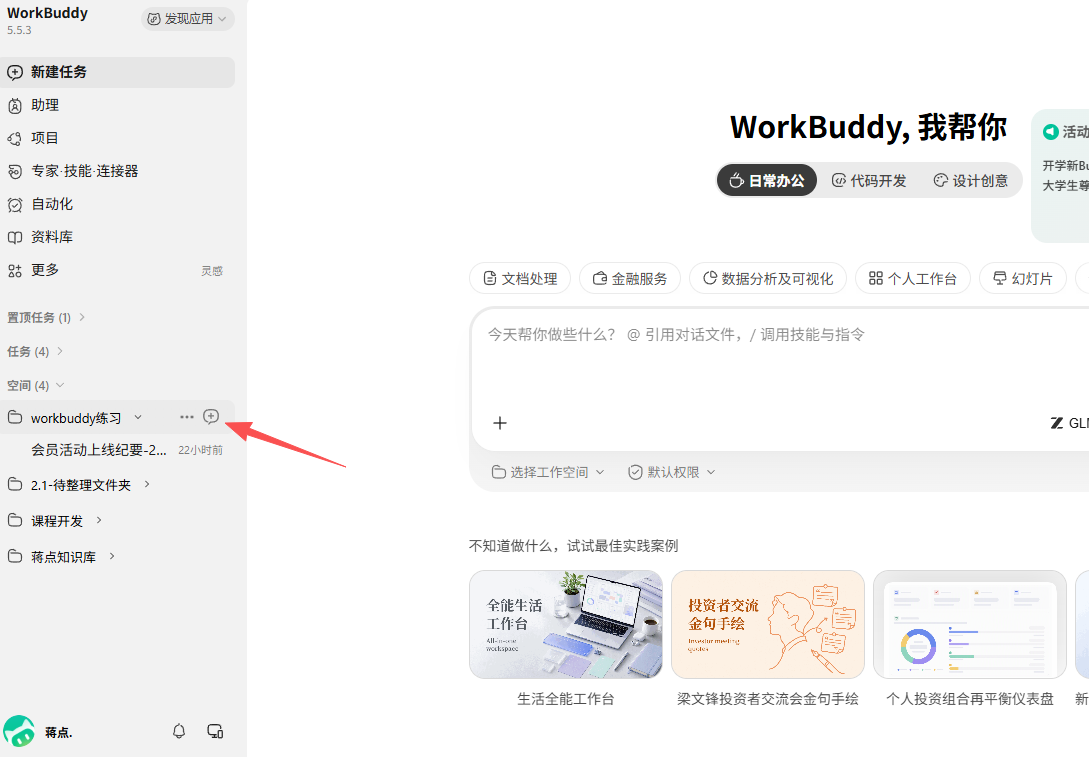This screenshot has width=1089, height=757.
Task: Switch to the 代码开发 tab
Action: pos(869,181)
